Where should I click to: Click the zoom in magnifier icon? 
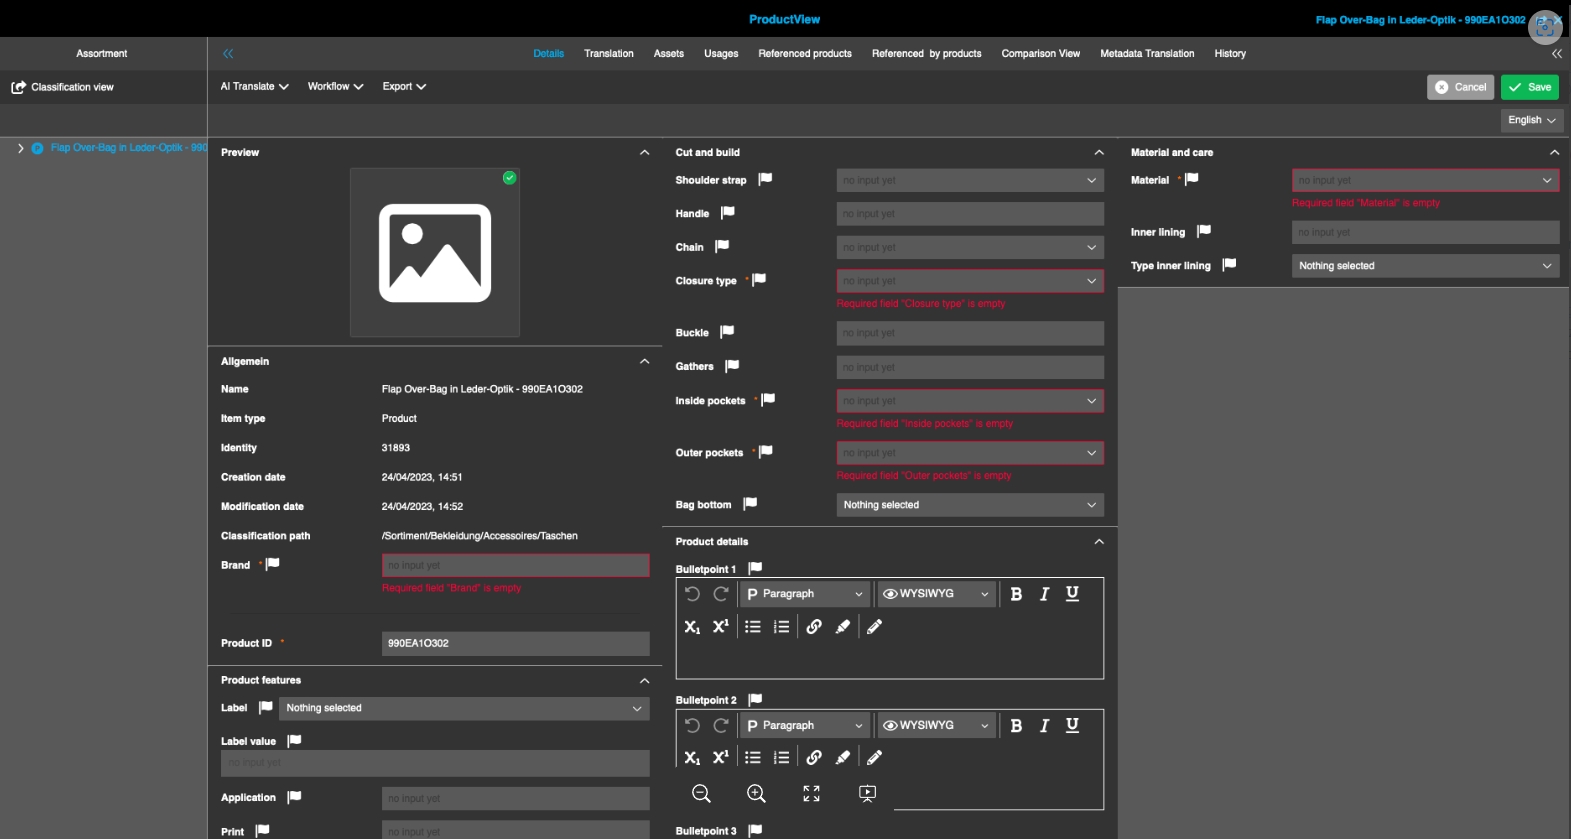point(756,794)
